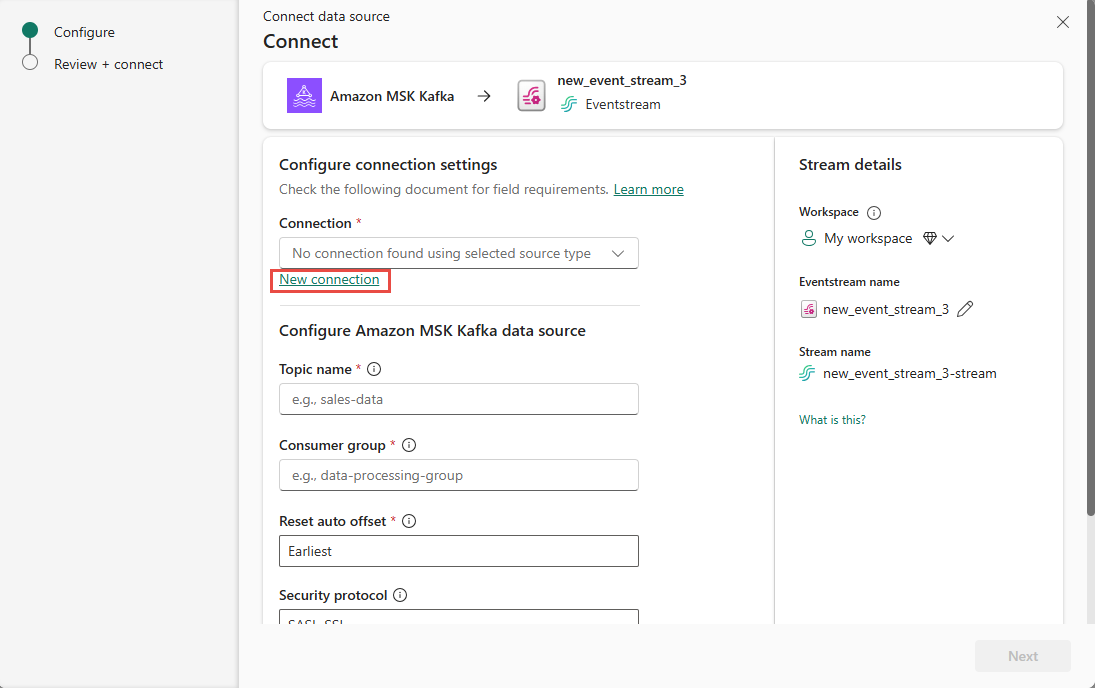Open the Reset auto offset Earliest dropdown
The width and height of the screenshot is (1095, 688).
point(459,551)
